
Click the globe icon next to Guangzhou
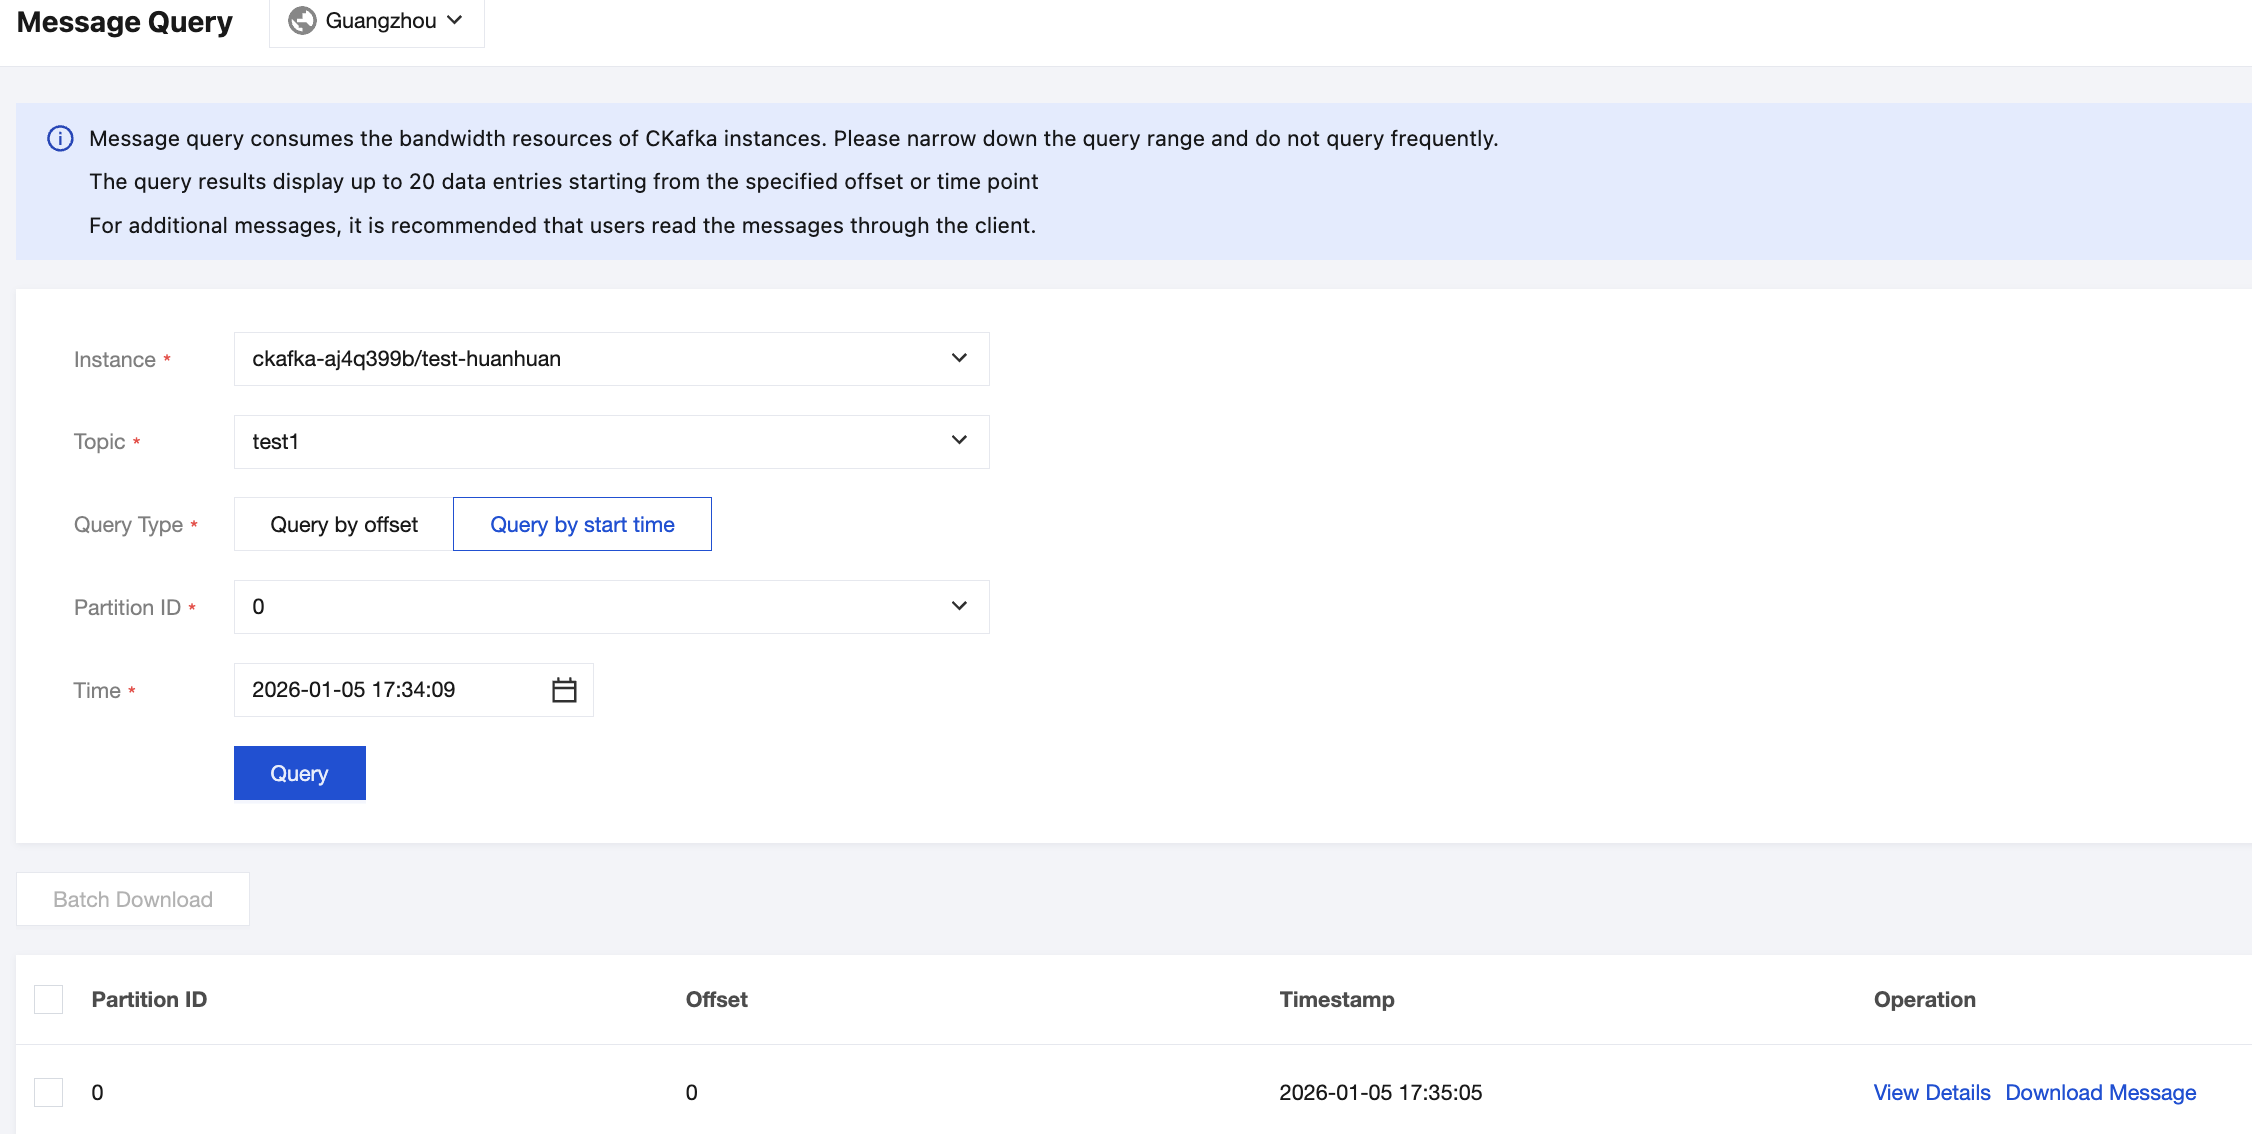[x=302, y=21]
